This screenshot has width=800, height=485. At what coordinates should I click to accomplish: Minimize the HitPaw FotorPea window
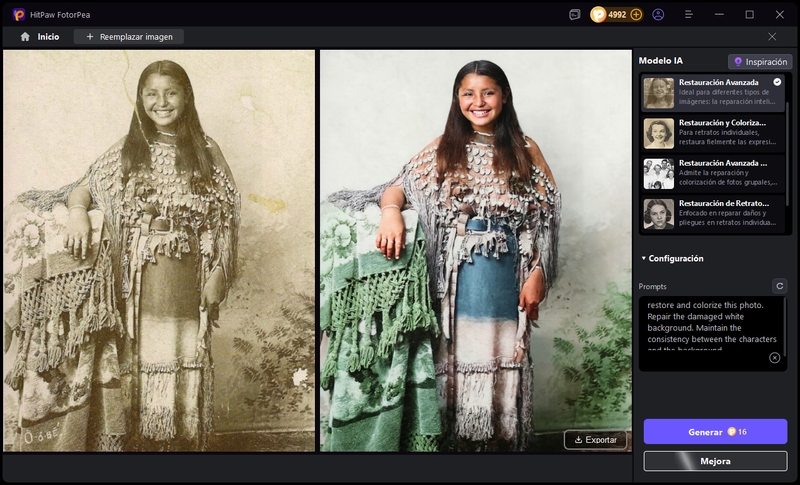(x=719, y=15)
